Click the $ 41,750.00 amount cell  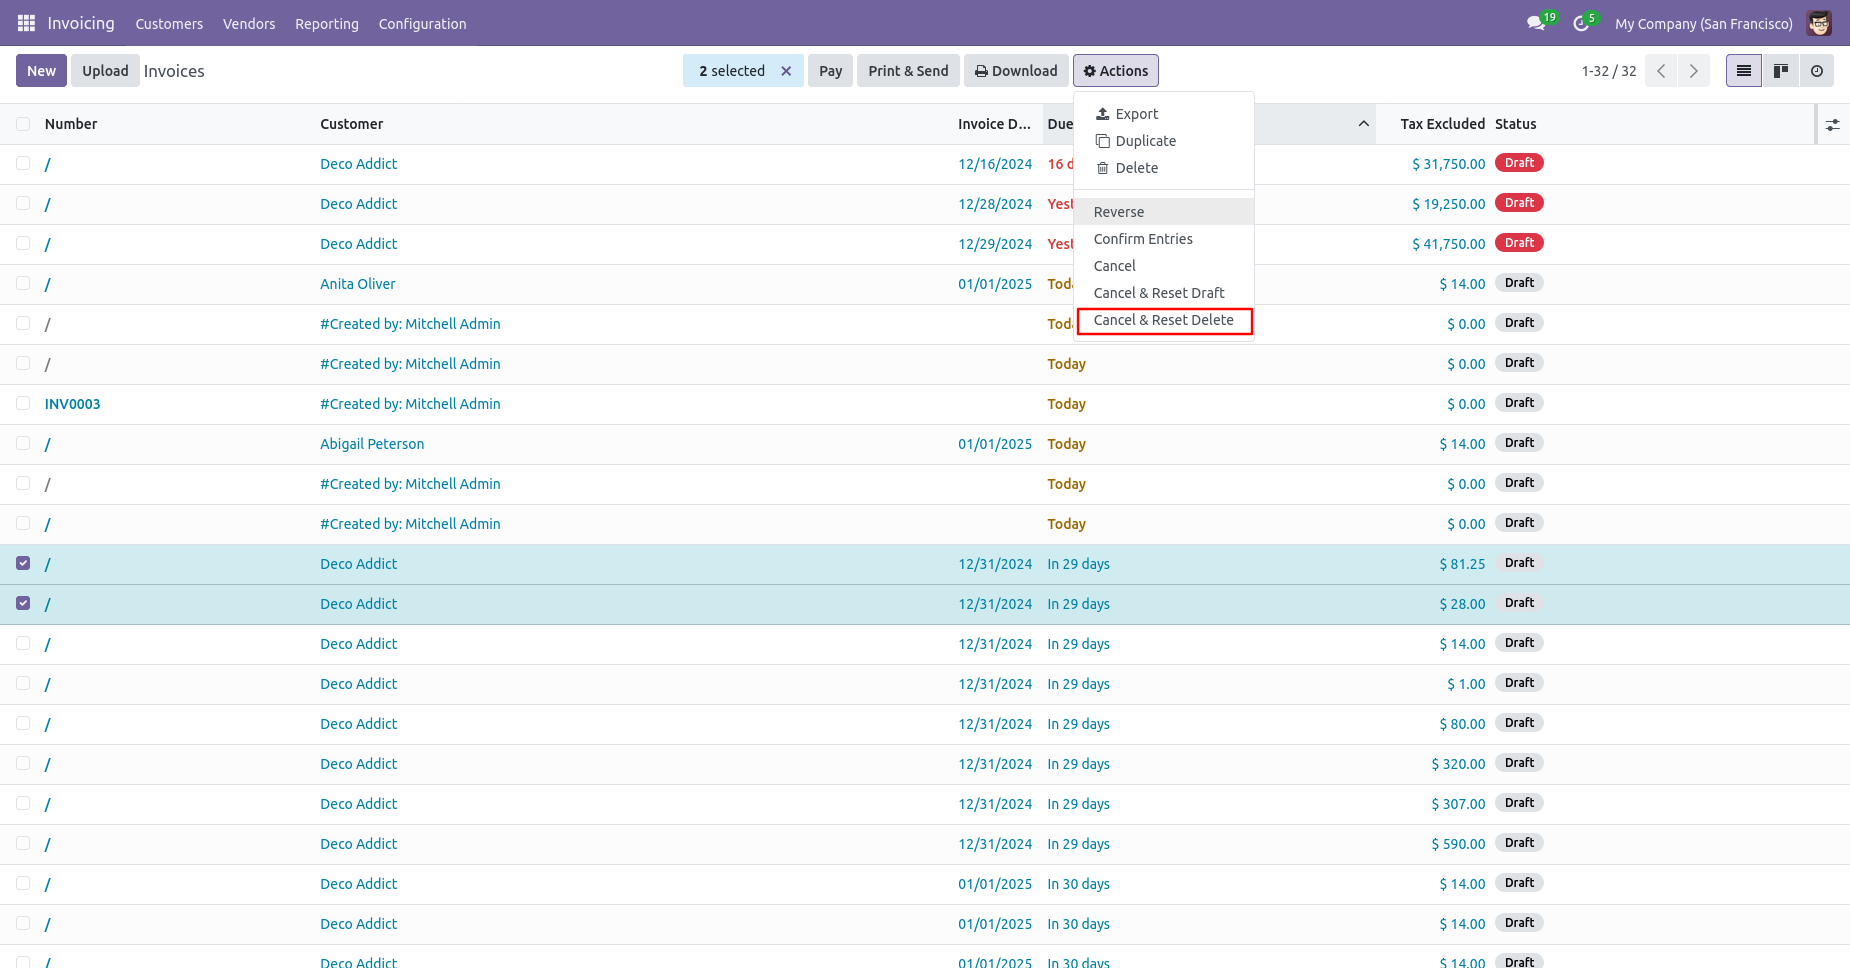click(1448, 244)
